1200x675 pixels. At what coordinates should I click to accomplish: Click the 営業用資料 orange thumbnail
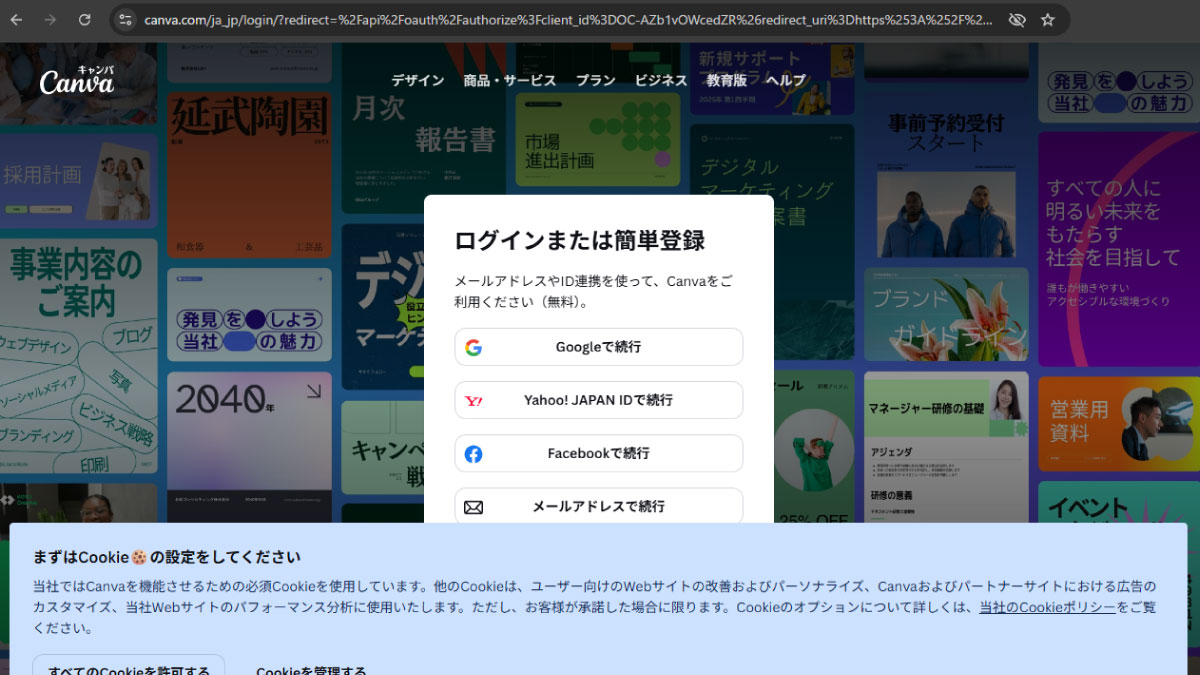pos(1119,424)
